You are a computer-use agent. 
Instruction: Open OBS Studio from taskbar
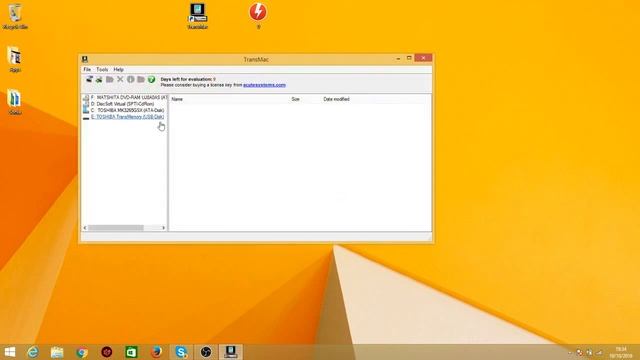[206, 352]
